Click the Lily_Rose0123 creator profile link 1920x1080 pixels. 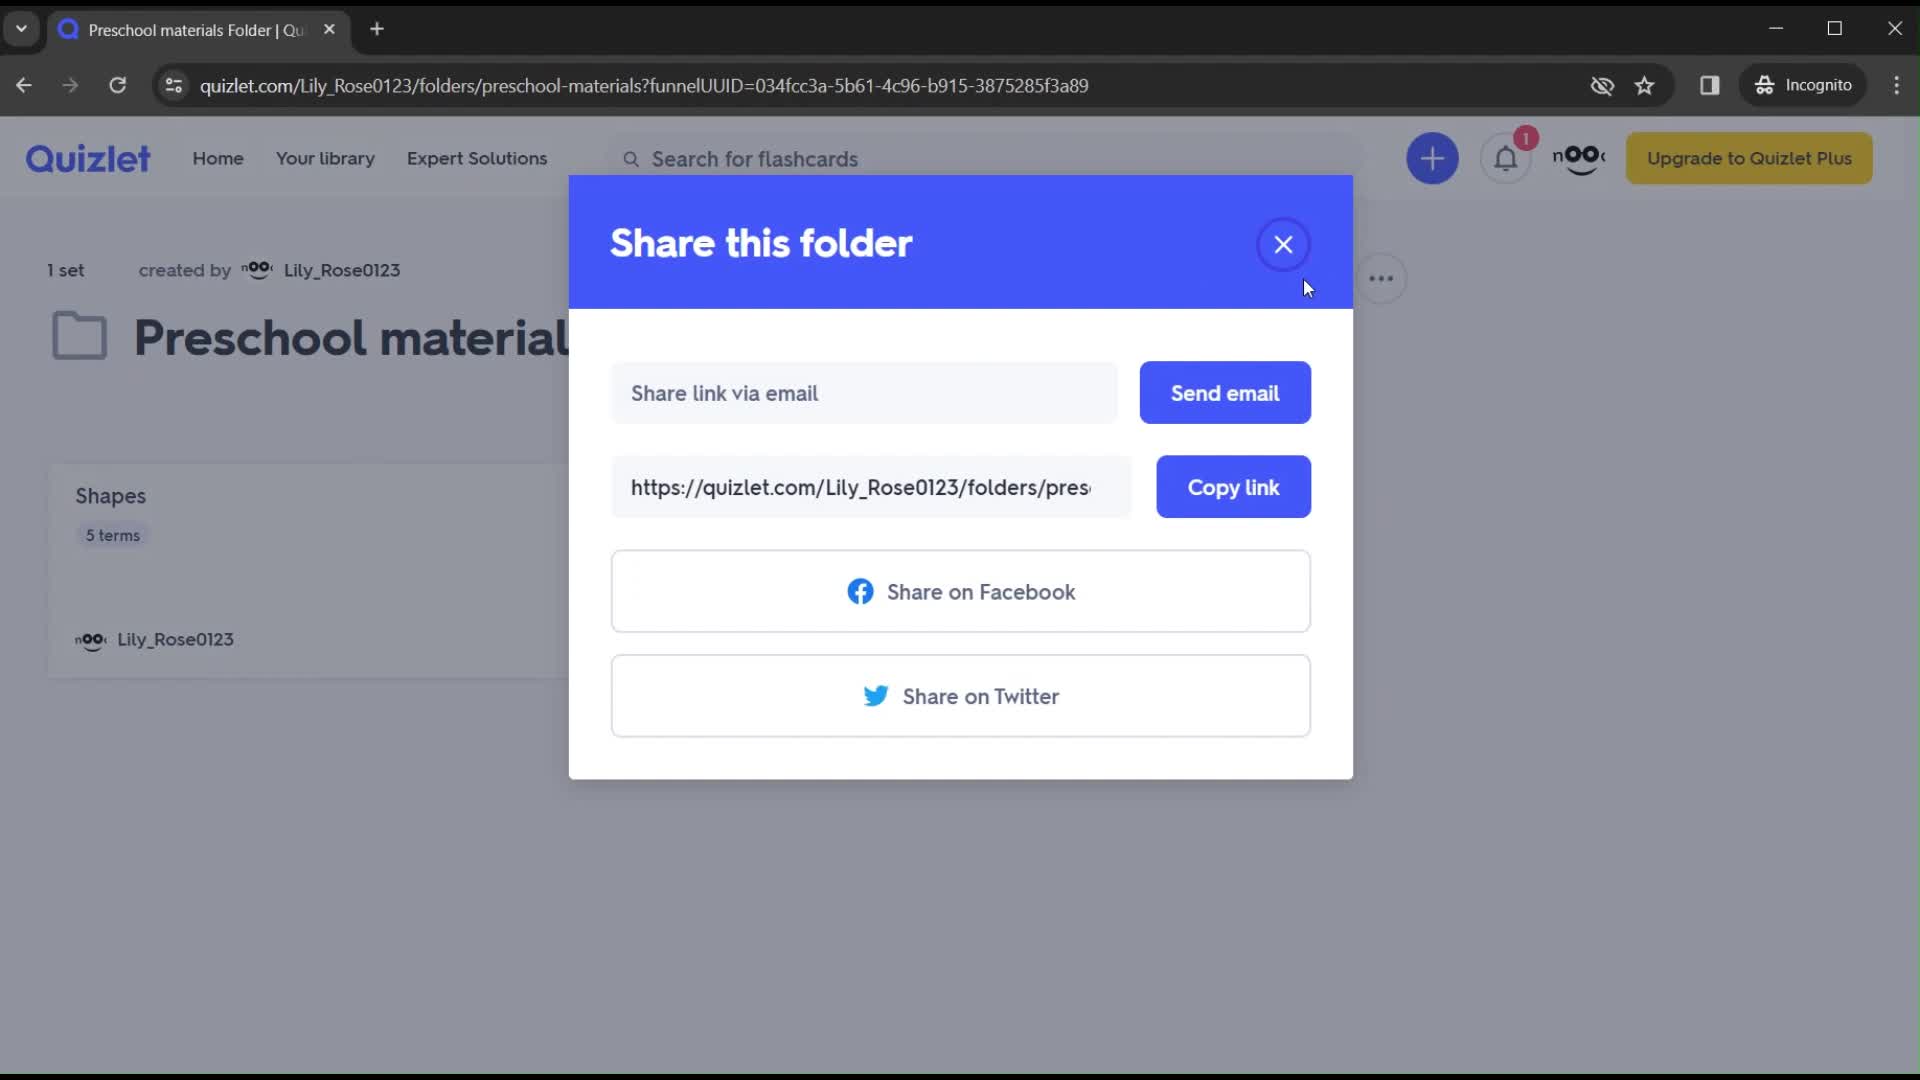click(342, 269)
